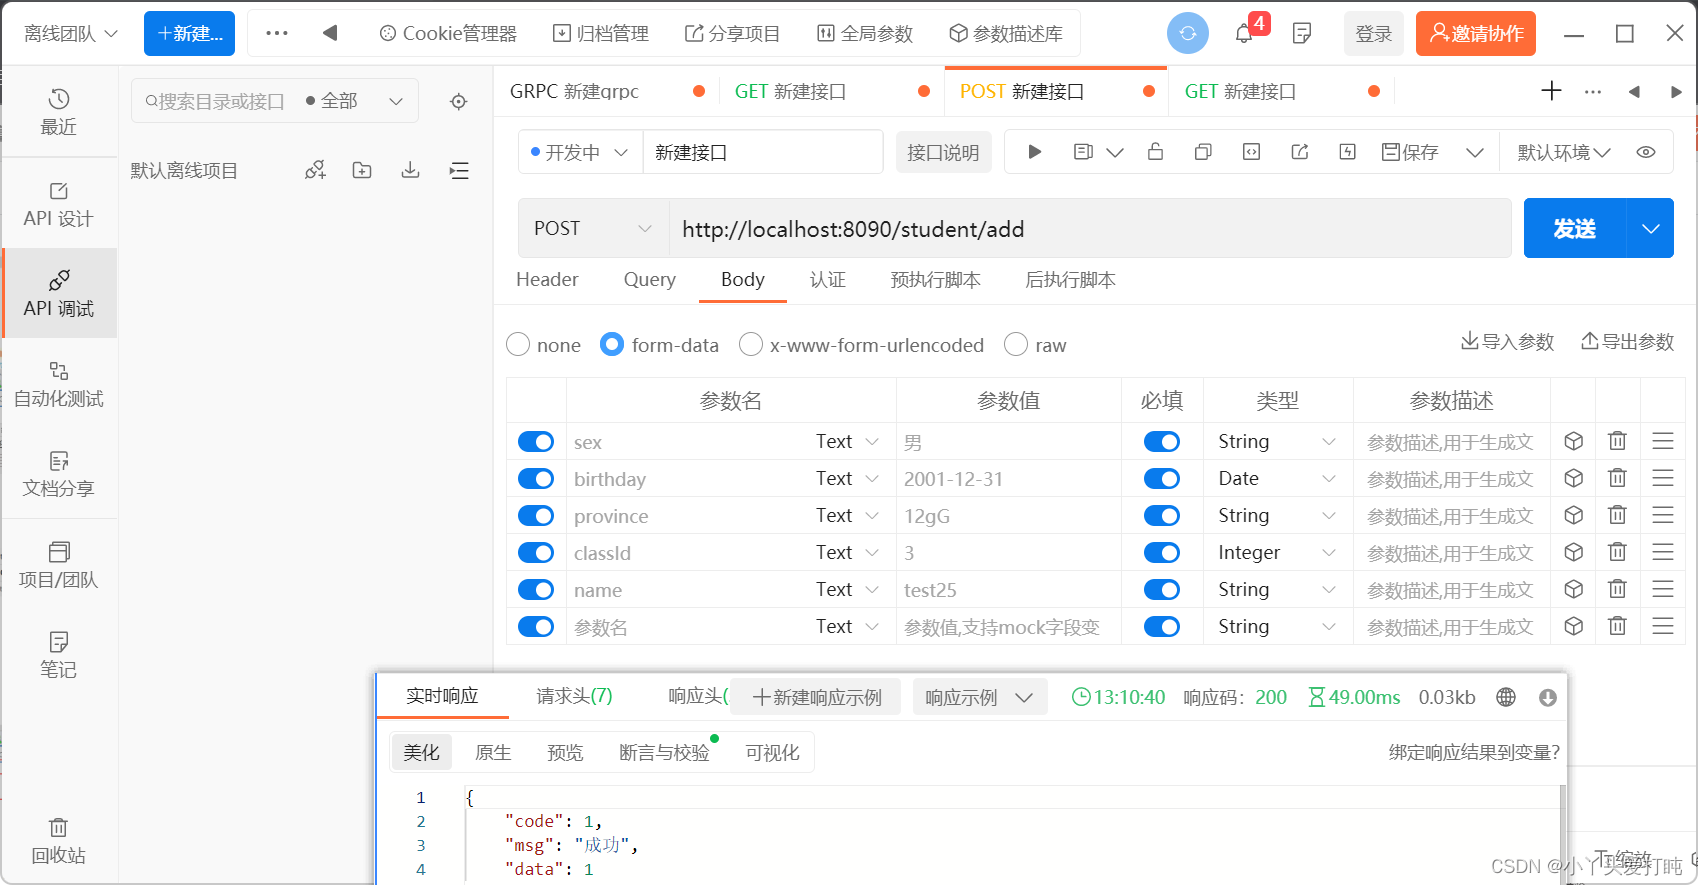Open the all filter dropdown
Image resolution: width=1698 pixels, height=885 pixels.
point(354,101)
